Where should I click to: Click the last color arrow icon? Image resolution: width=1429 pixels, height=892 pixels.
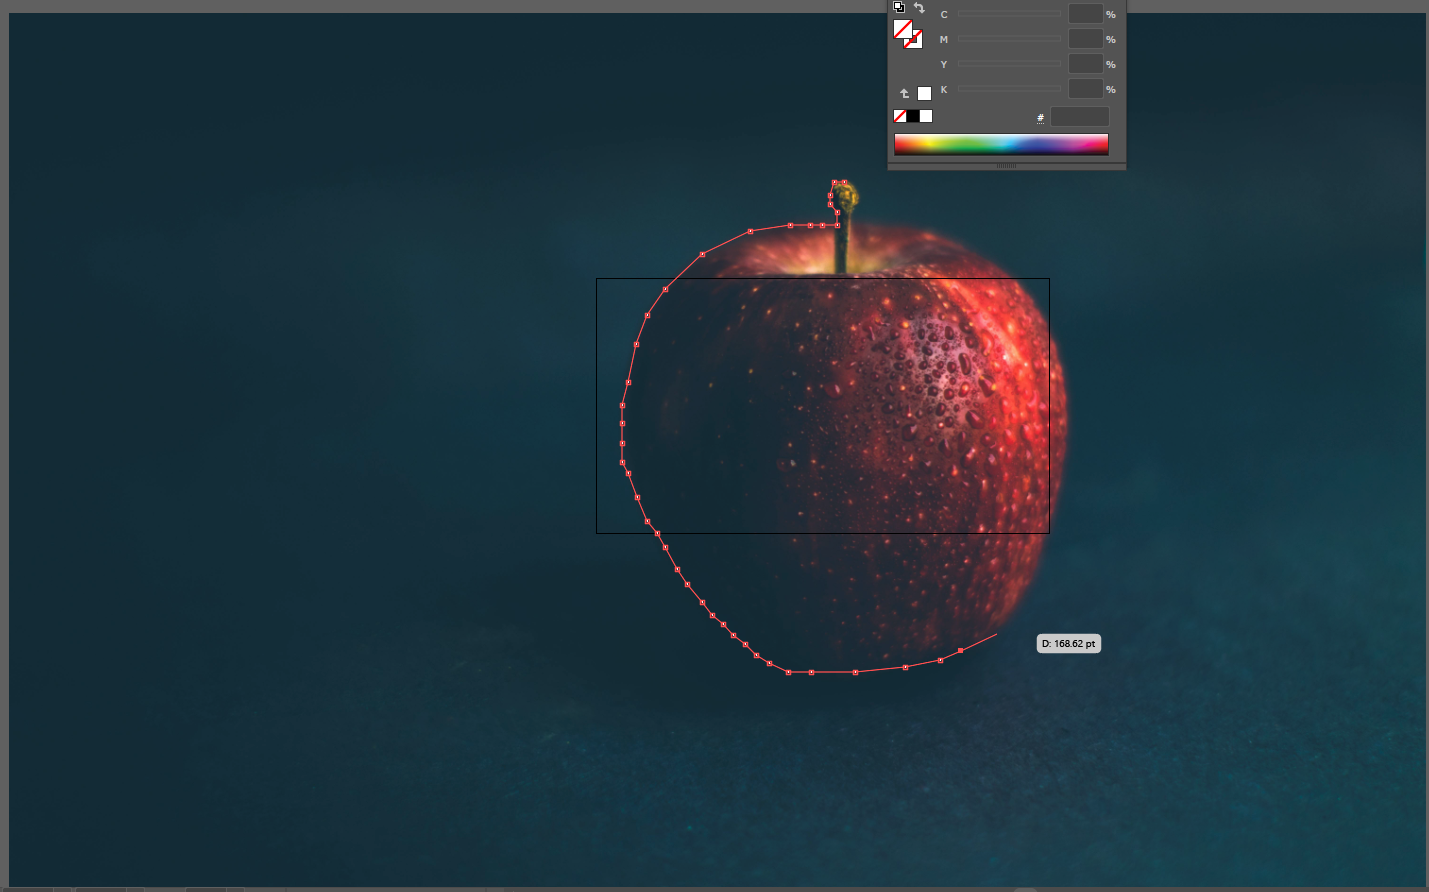[904, 93]
